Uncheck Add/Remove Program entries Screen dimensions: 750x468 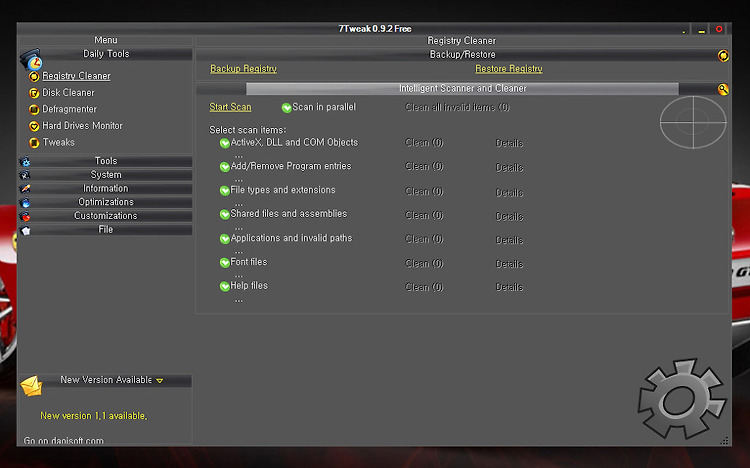(x=225, y=167)
